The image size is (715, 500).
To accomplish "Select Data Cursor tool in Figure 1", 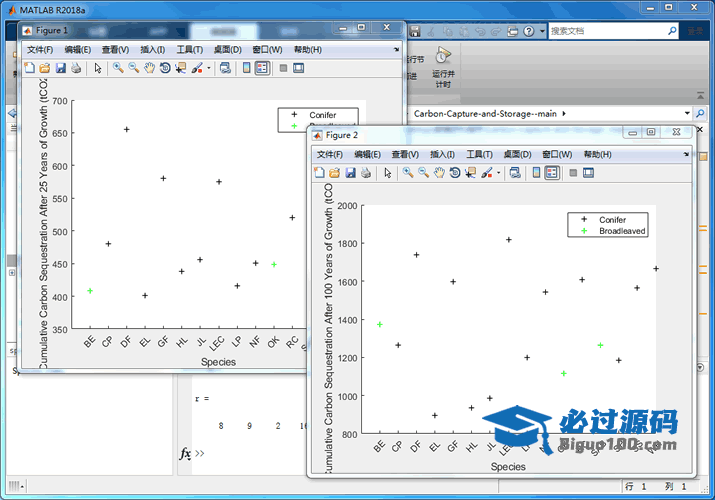I will click(x=181, y=68).
